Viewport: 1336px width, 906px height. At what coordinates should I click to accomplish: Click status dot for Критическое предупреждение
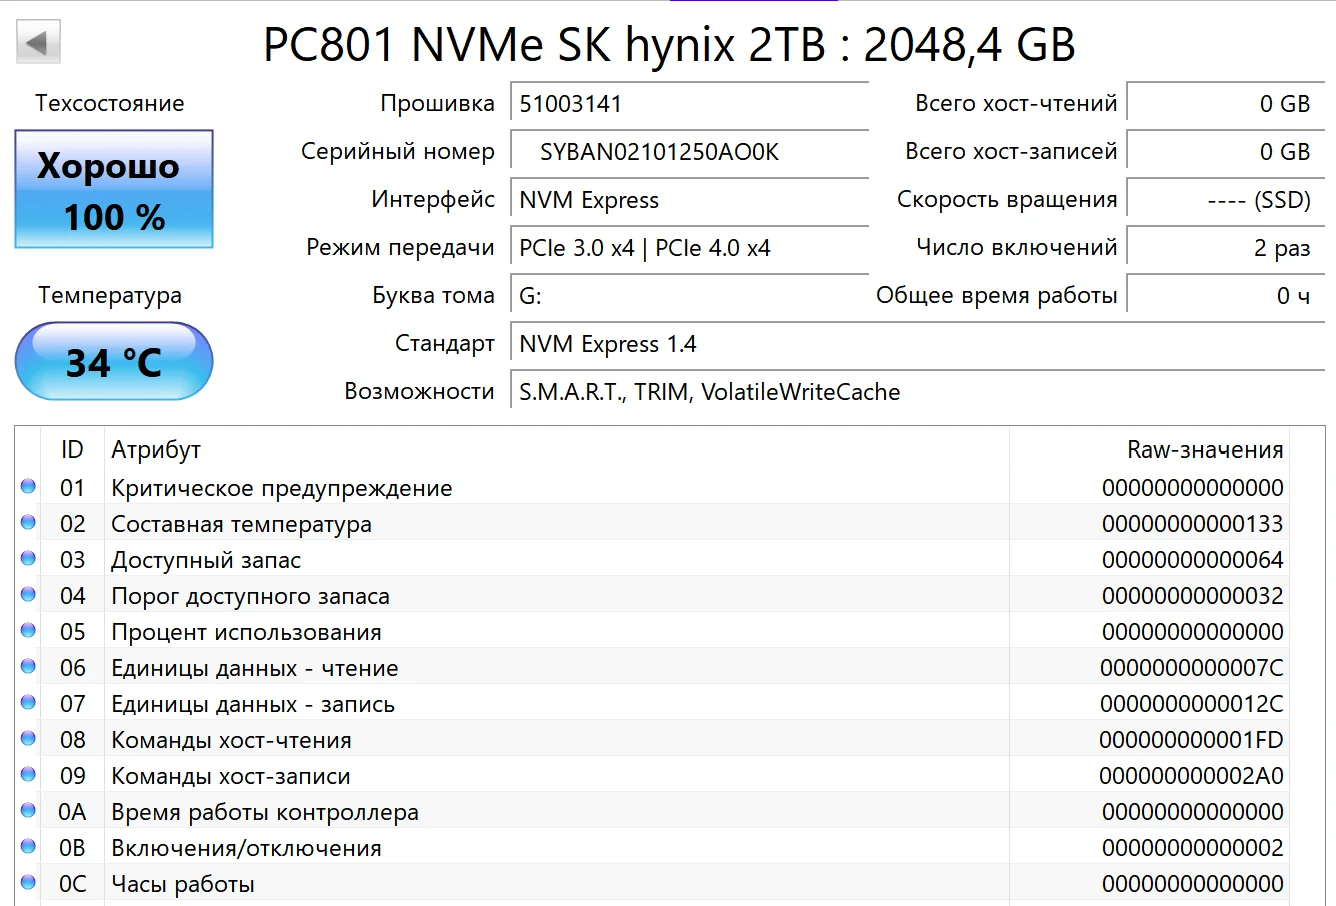tap(28, 487)
